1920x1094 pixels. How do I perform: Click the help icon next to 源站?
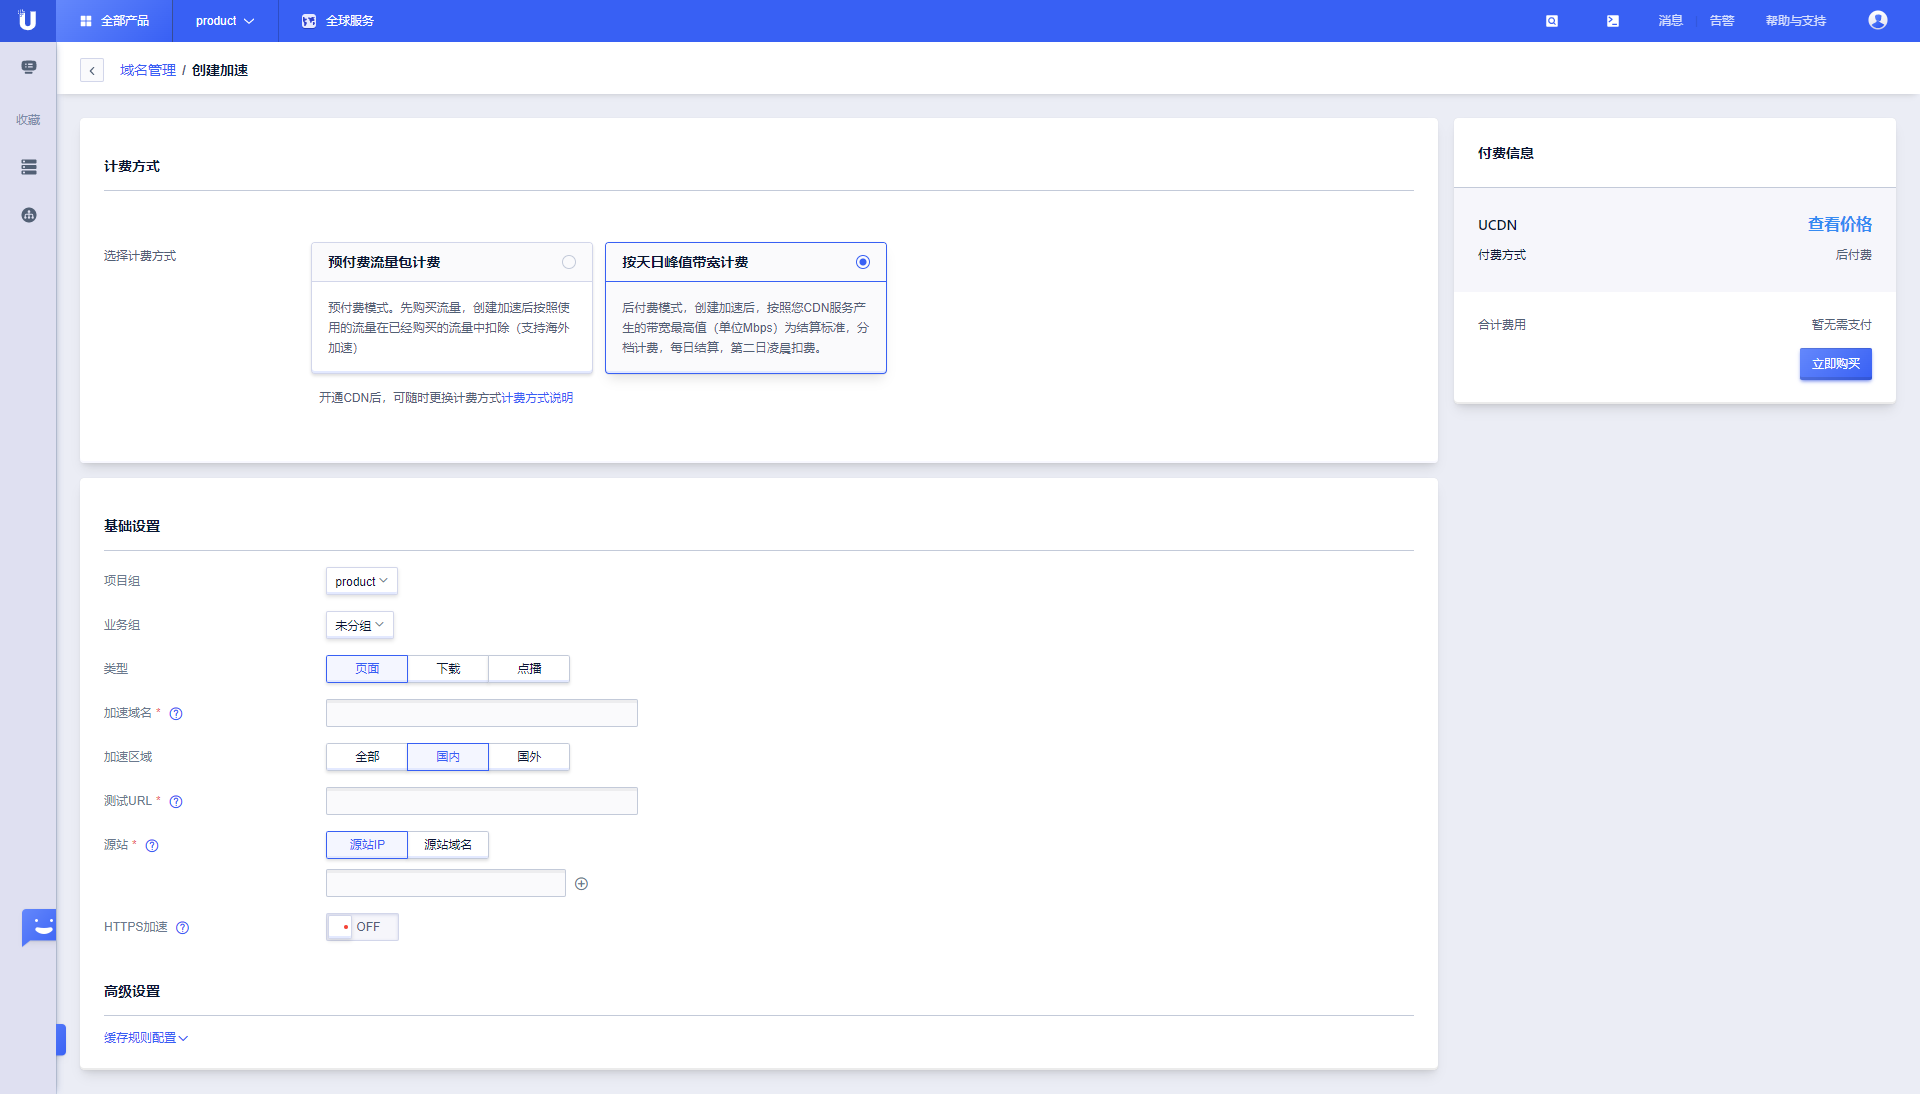tap(152, 846)
